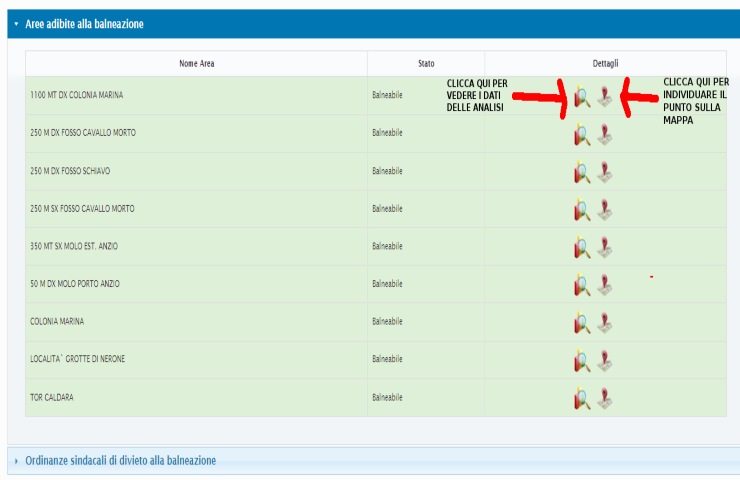View analysis data for TOR CALDARA
Screen dimensions: 740x480
pyautogui.click(x=582, y=398)
